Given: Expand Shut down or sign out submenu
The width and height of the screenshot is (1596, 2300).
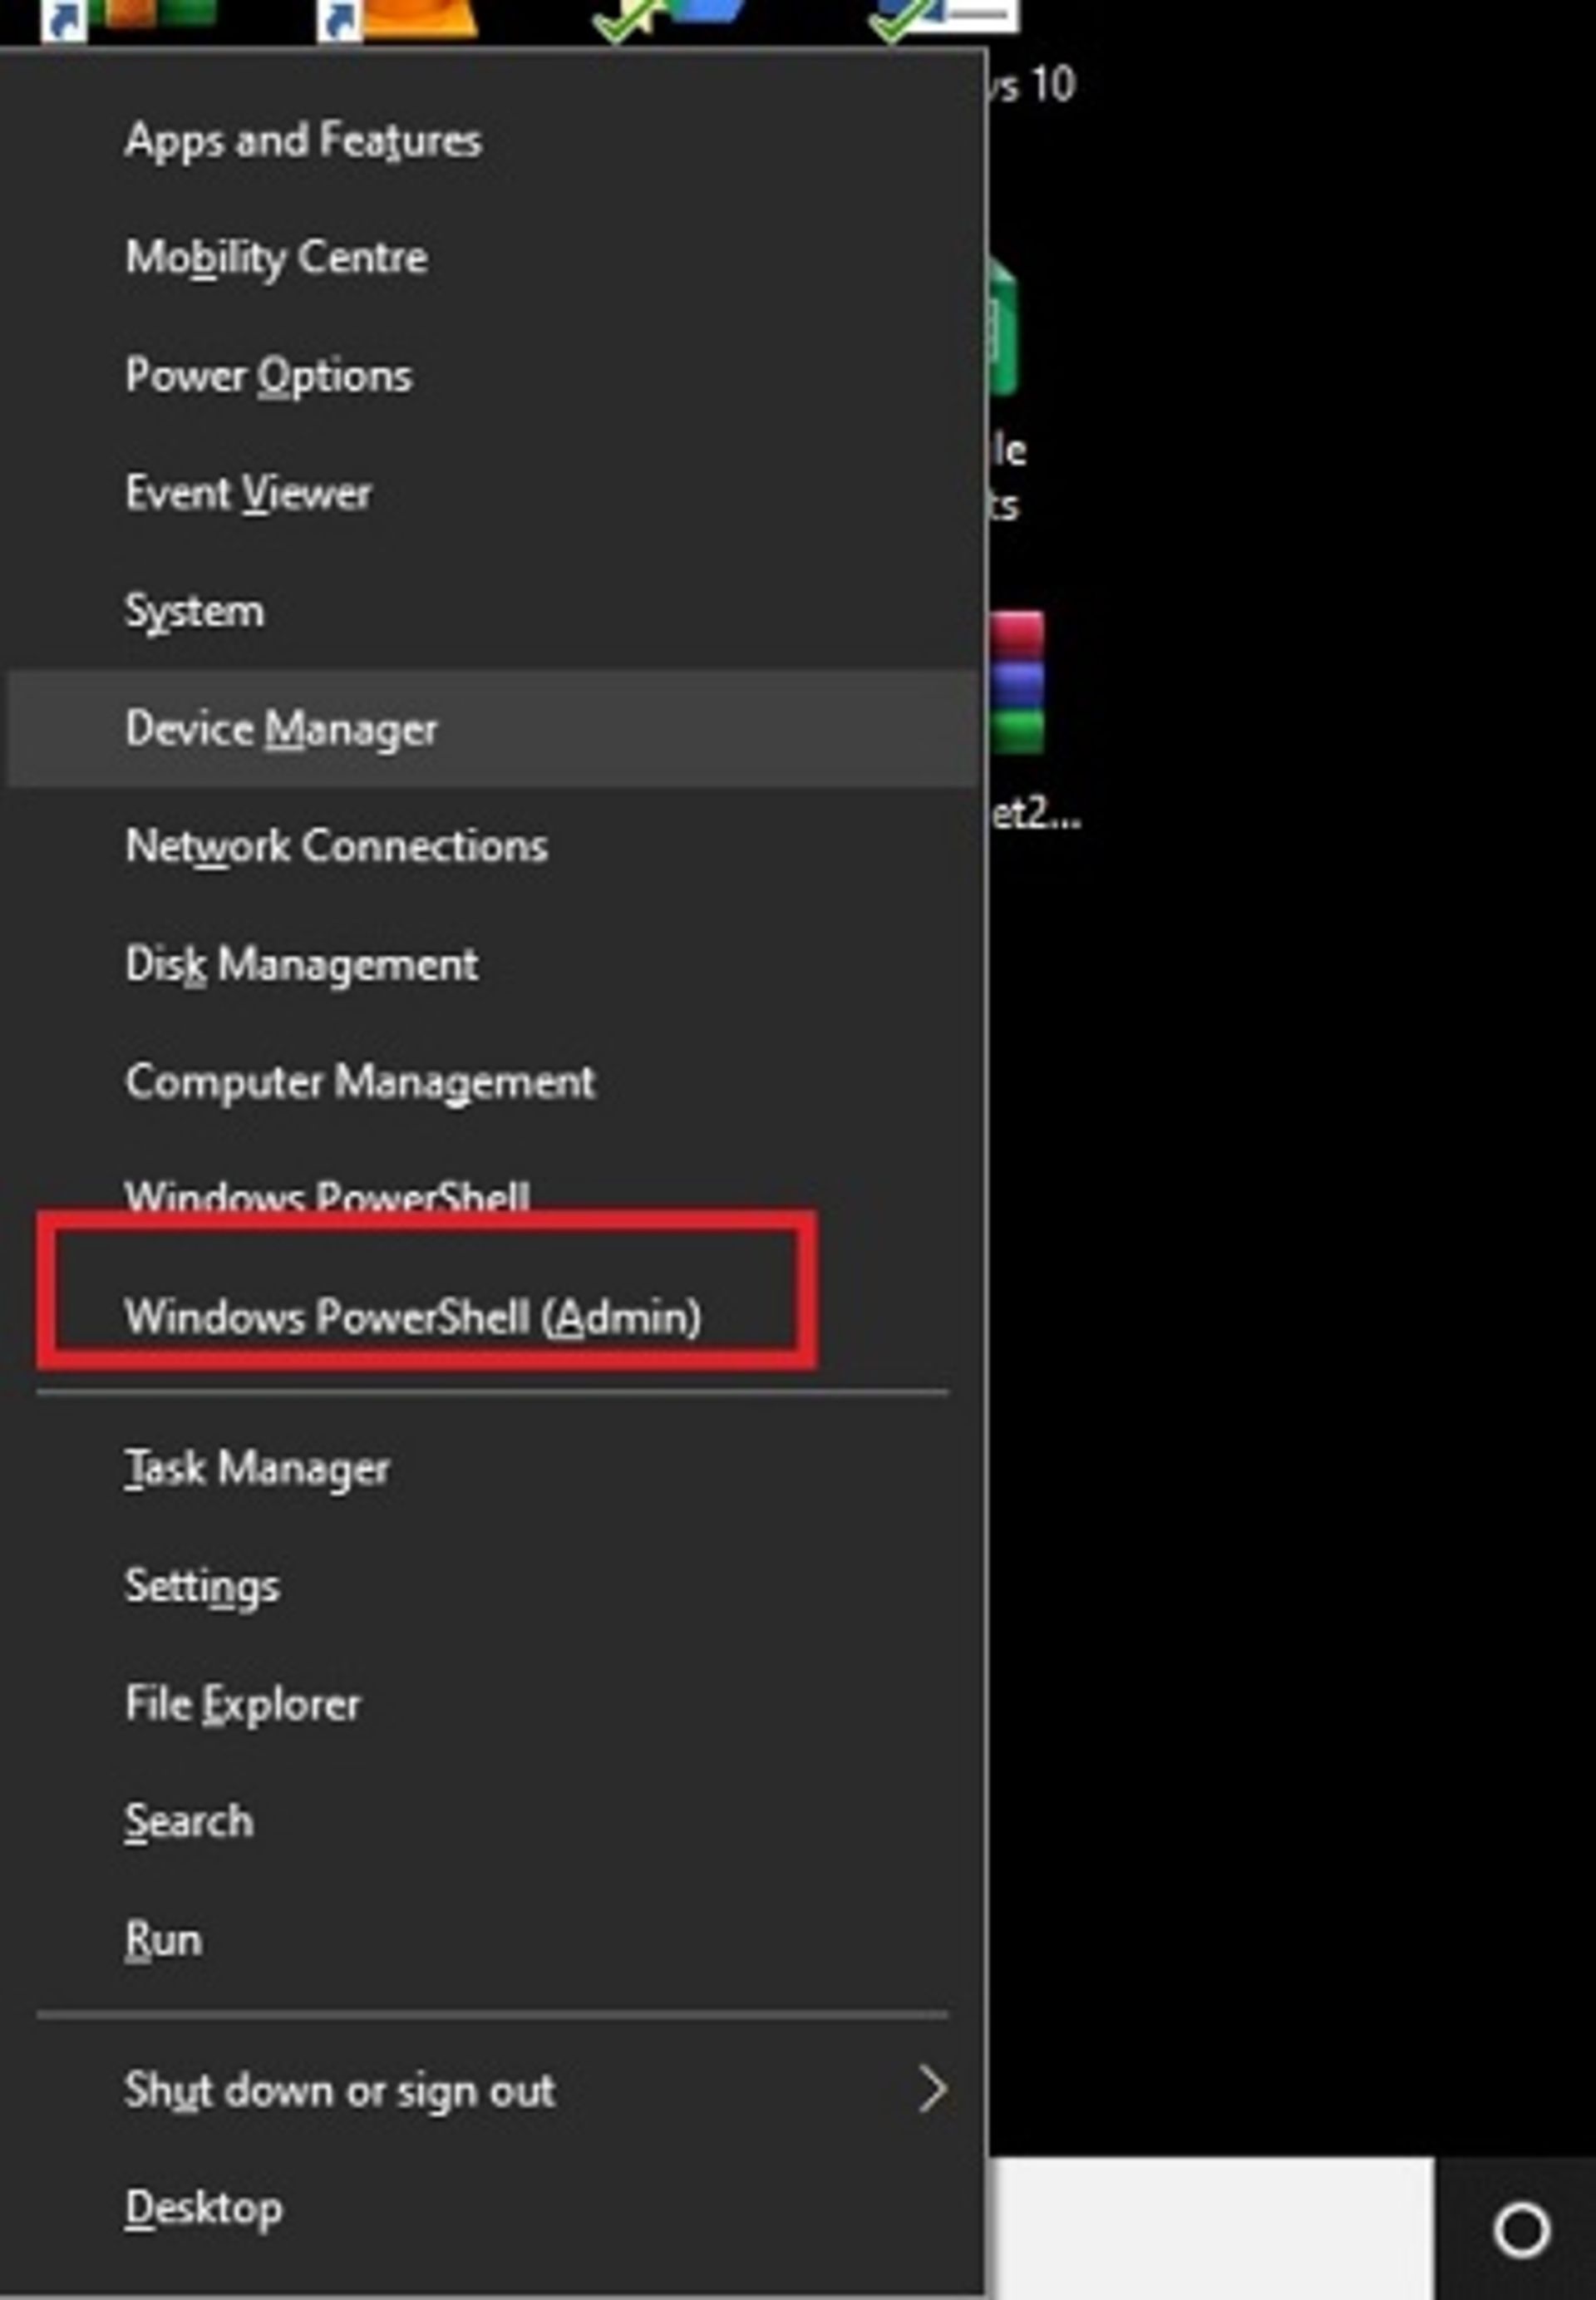Looking at the screenshot, I should coord(492,2091).
